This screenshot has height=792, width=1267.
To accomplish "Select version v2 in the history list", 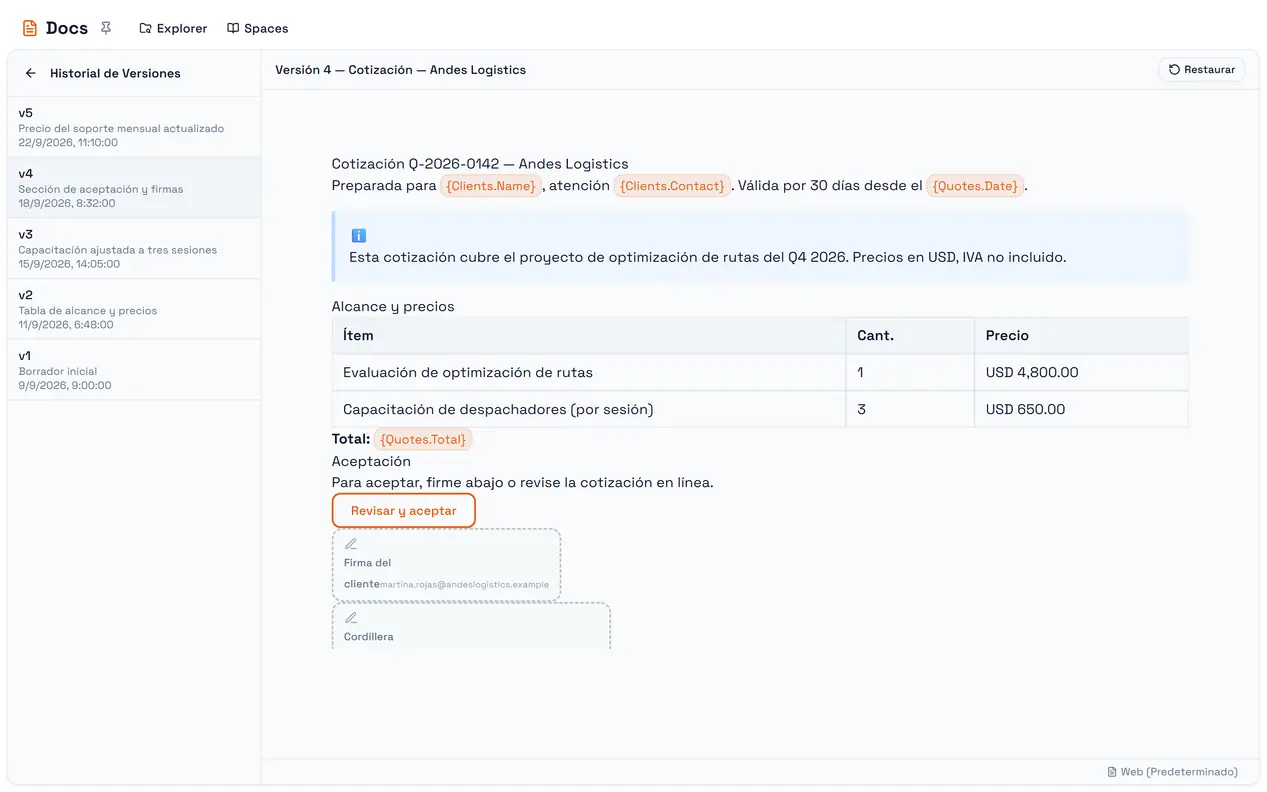I will pyautogui.click(x=134, y=309).
